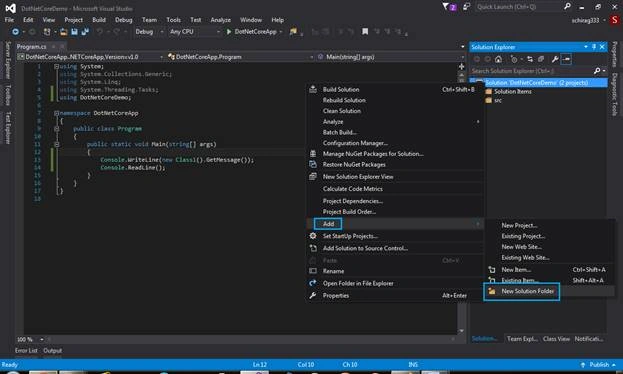The image size is (623, 374).
Task: Toggle the Solution Explorer auto-hide pin
Action: point(594,47)
